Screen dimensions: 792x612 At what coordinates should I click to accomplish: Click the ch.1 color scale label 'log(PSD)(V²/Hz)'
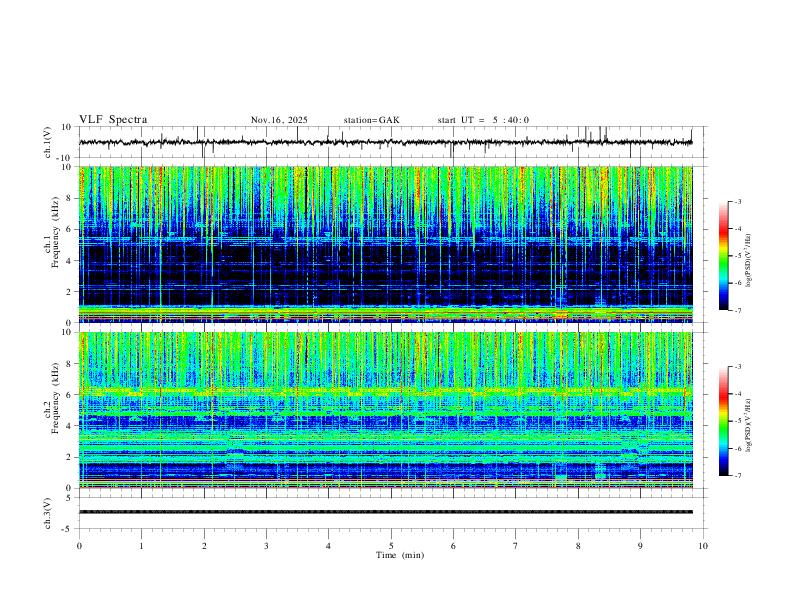pyautogui.click(x=748, y=261)
